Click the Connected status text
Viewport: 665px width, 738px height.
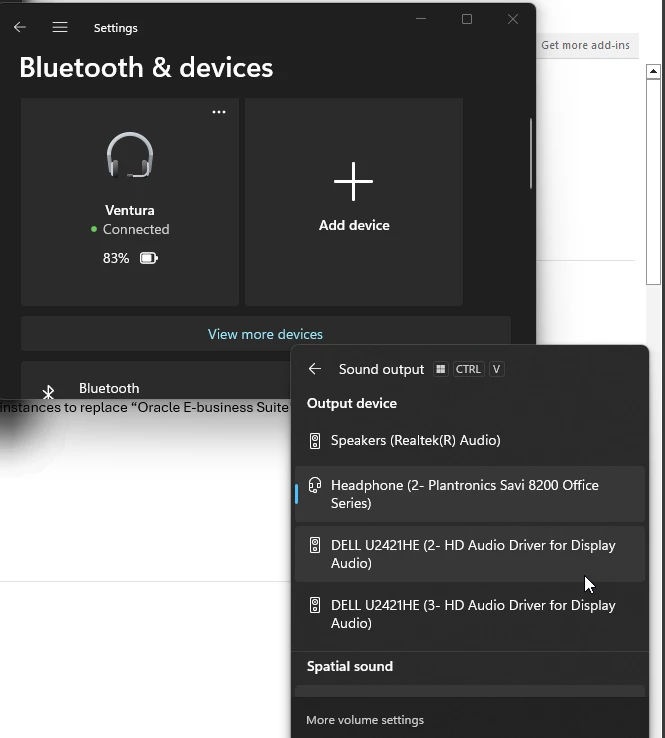pyautogui.click(x=136, y=229)
